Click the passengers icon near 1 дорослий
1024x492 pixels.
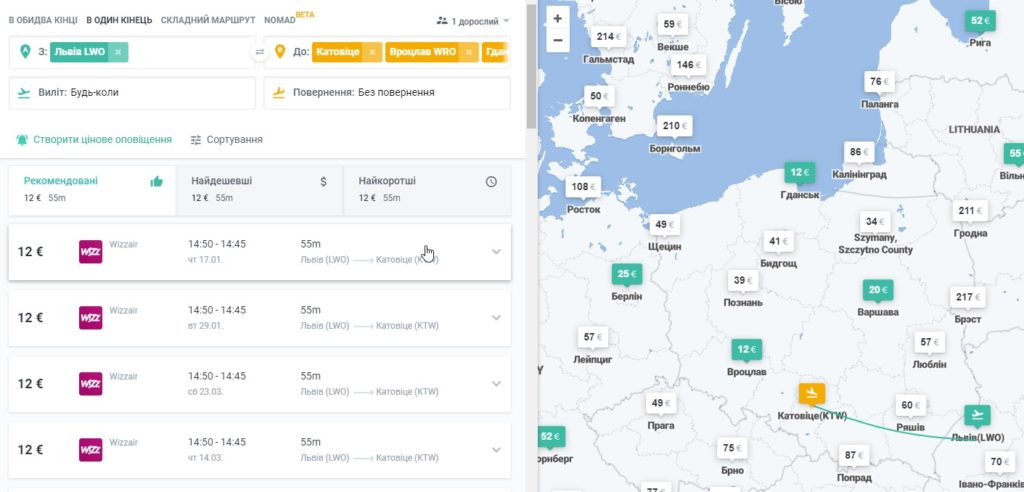click(442, 21)
